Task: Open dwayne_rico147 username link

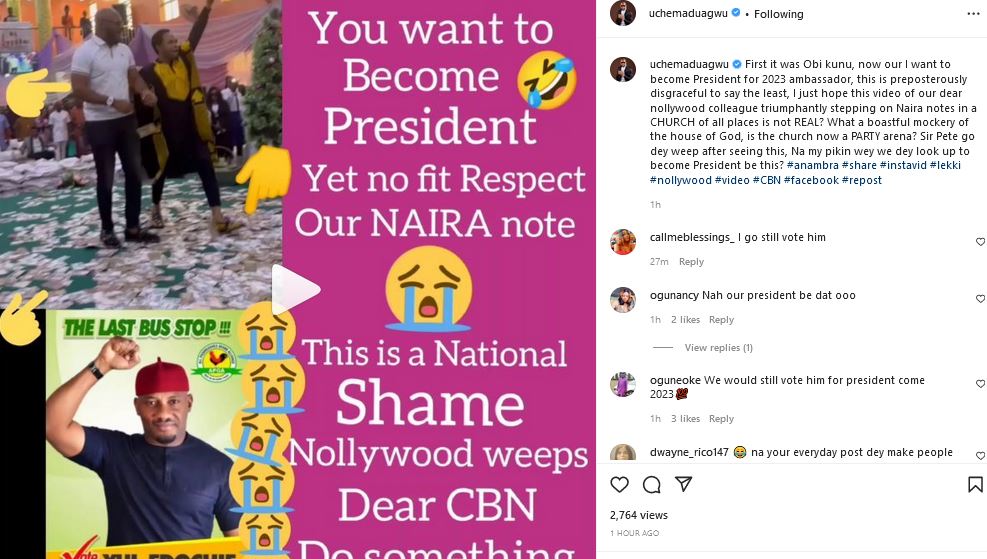Action: pyautogui.click(x=689, y=452)
